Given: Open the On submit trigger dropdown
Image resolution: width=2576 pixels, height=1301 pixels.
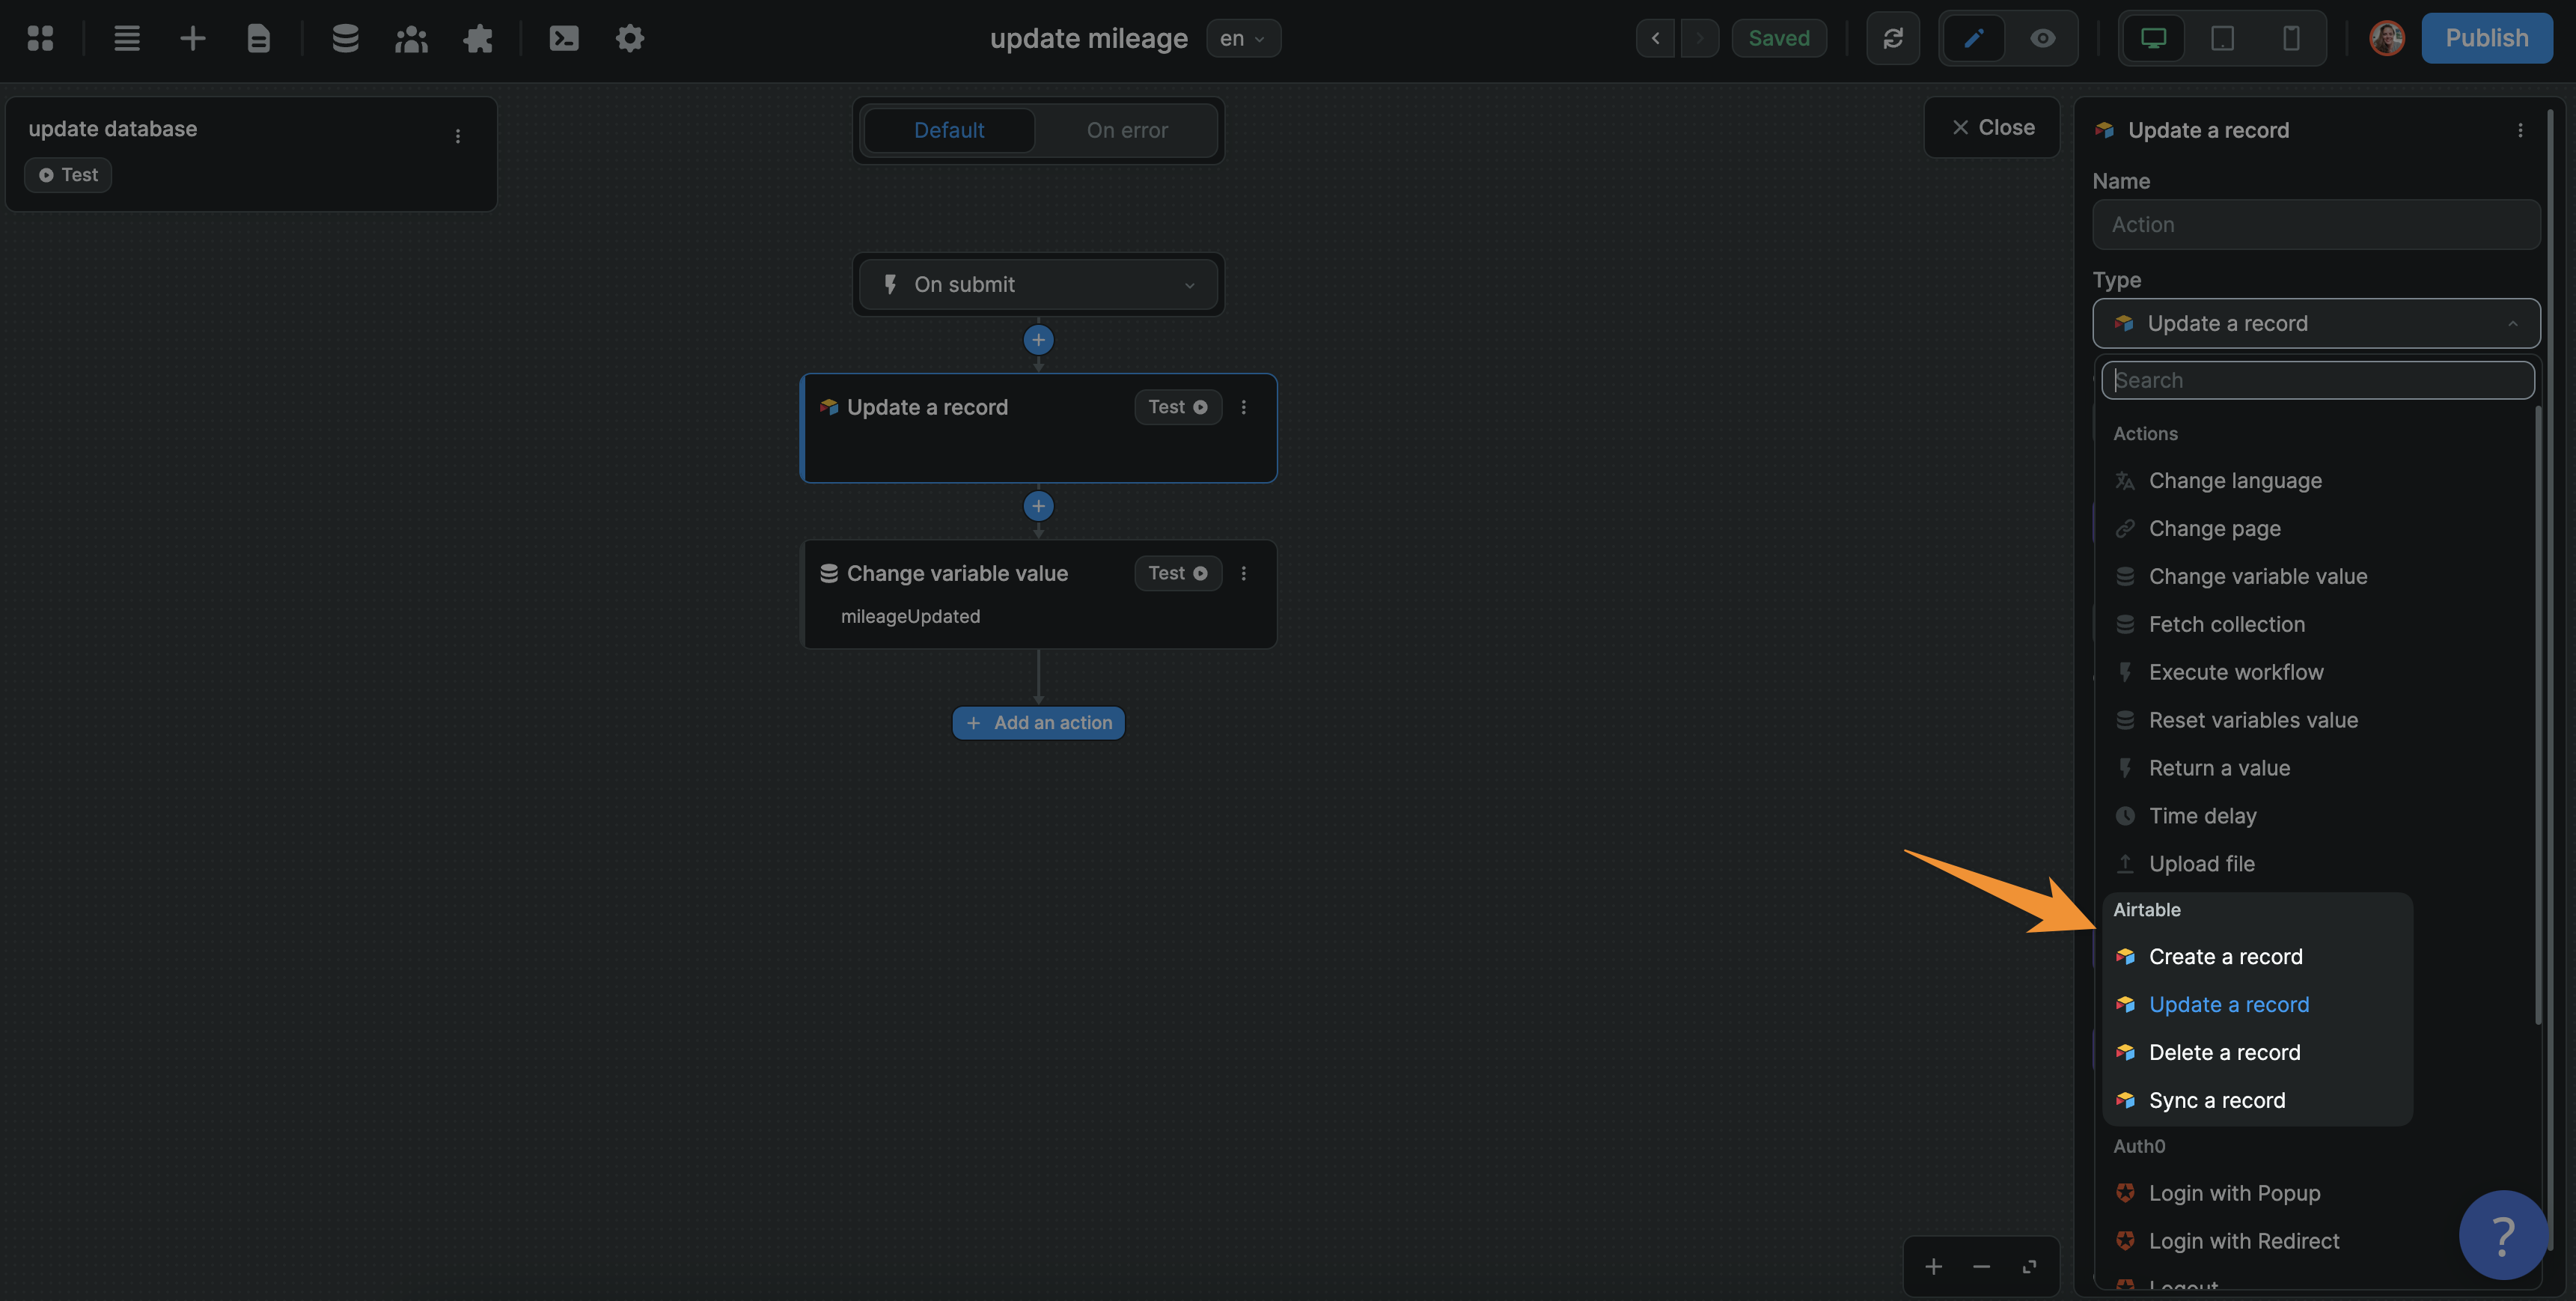Looking at the screenshot, I should point(1038,284).
